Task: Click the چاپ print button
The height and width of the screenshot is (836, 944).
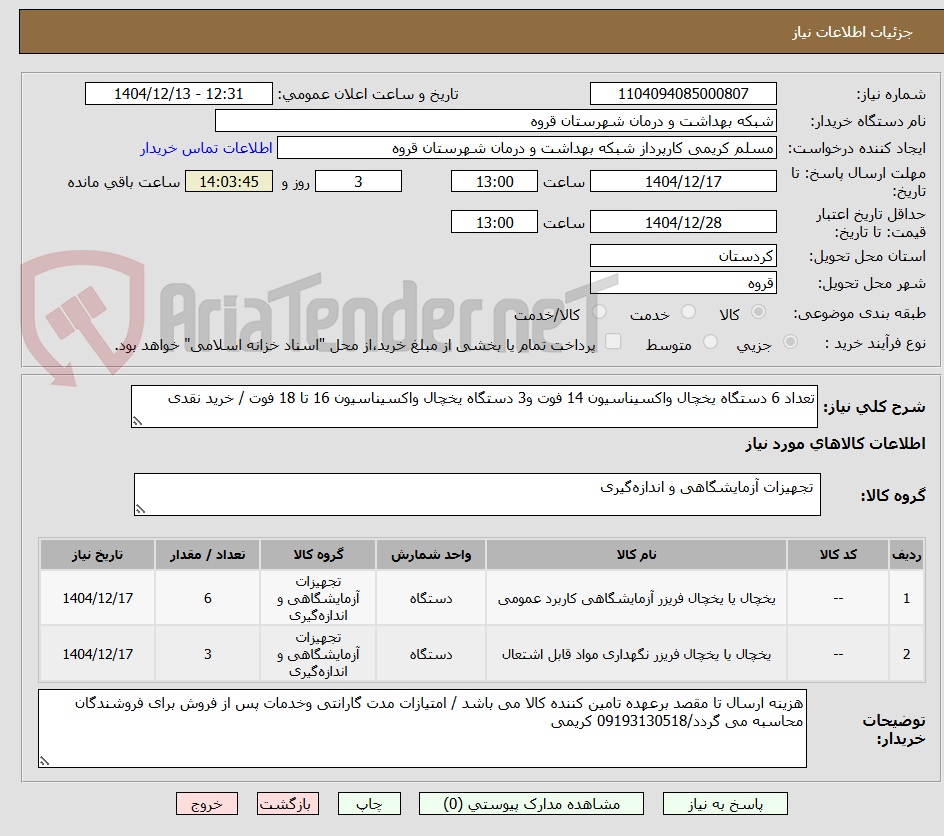Action: [369, 803]
